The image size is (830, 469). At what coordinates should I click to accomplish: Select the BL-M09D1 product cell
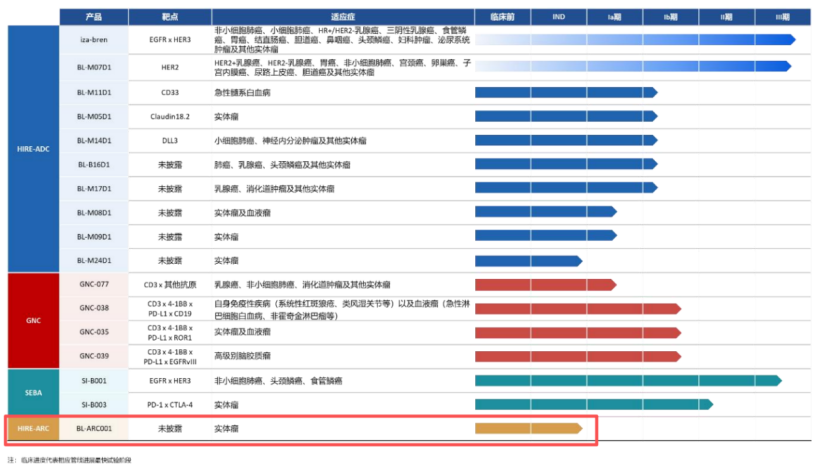pos(94,237)
